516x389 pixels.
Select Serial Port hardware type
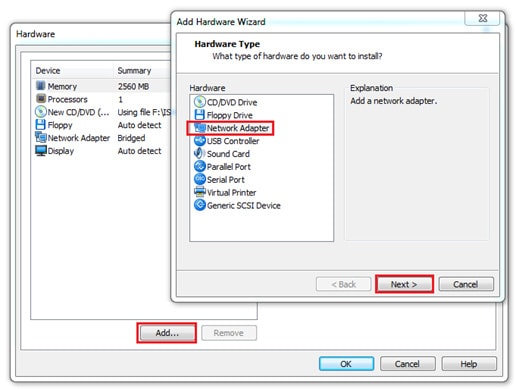pyautogui.click(x=219, y=180)
